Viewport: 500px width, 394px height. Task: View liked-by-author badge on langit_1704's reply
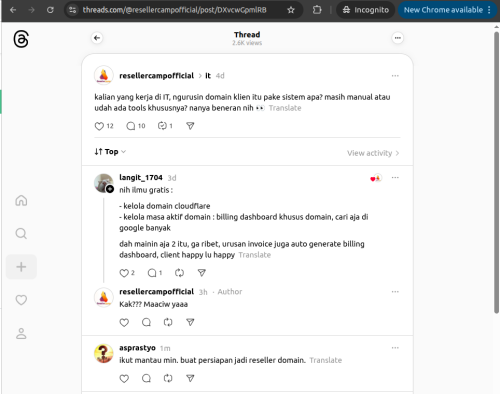coord(376,178)
